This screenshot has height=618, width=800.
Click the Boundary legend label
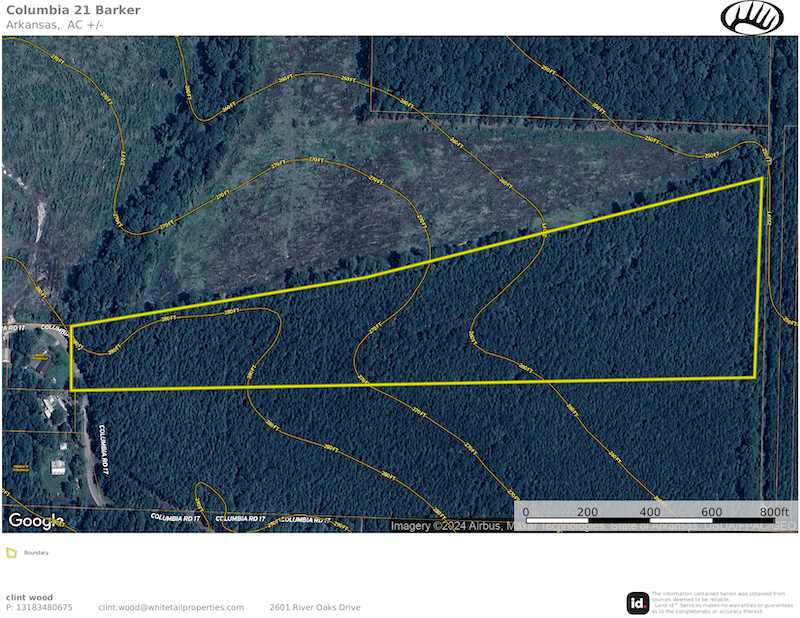(36, 552)
